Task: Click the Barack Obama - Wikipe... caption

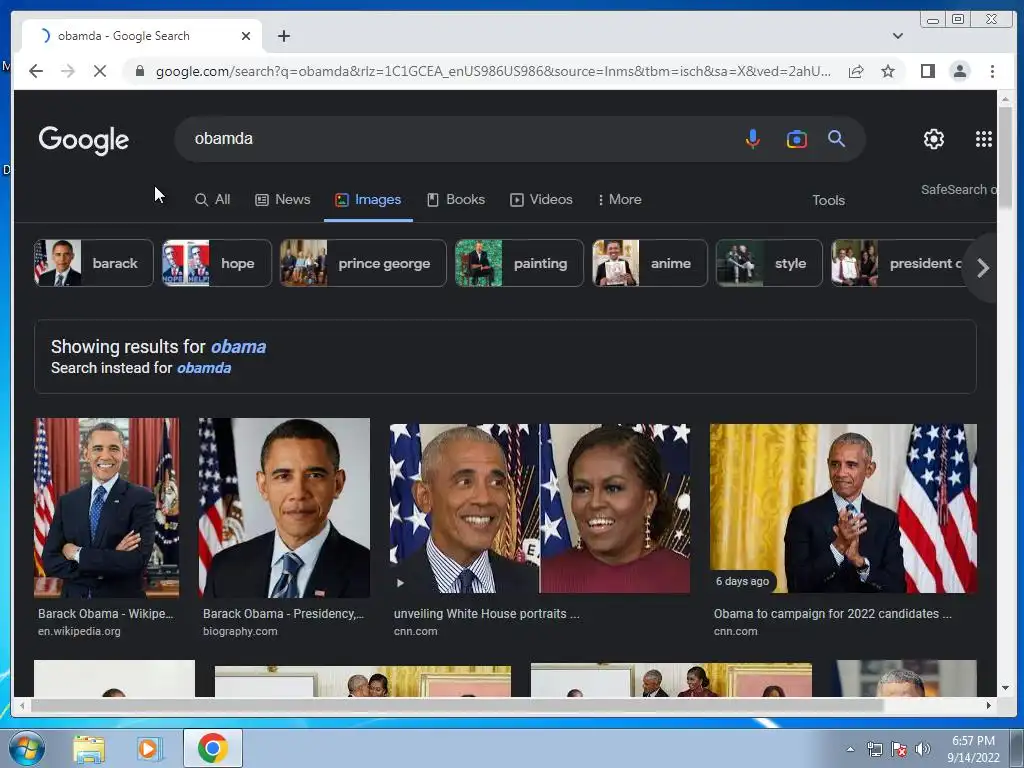Action: 106,614
